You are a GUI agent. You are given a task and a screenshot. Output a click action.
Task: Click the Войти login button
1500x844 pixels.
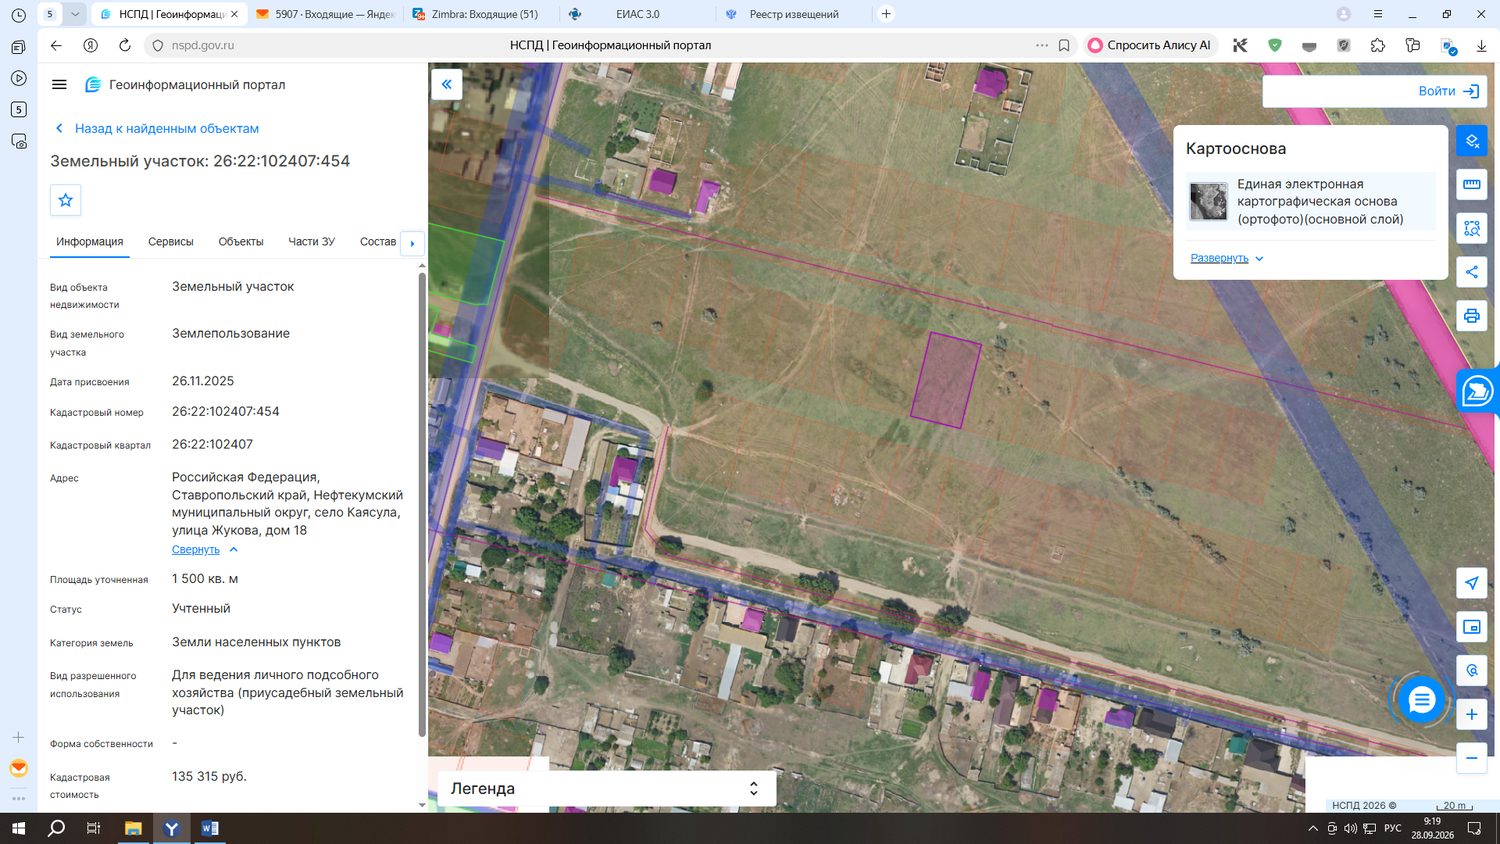click(1448, 91)
